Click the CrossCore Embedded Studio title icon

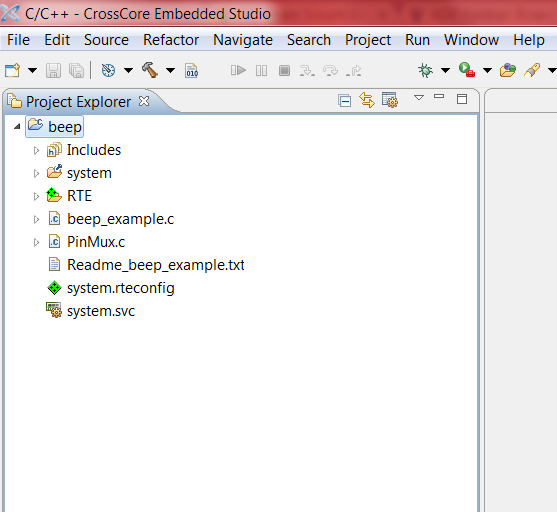tap(10, 14)
